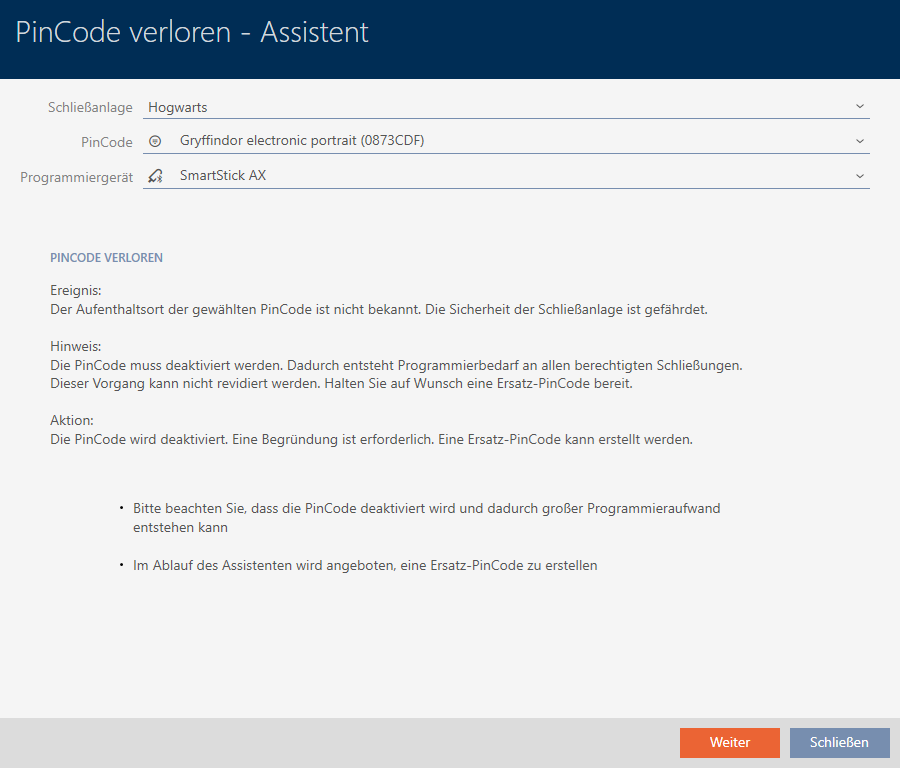900x768 pixels.
Task: Click the bullet about creating Ersatz-PinCode
Action: (365, 565)
